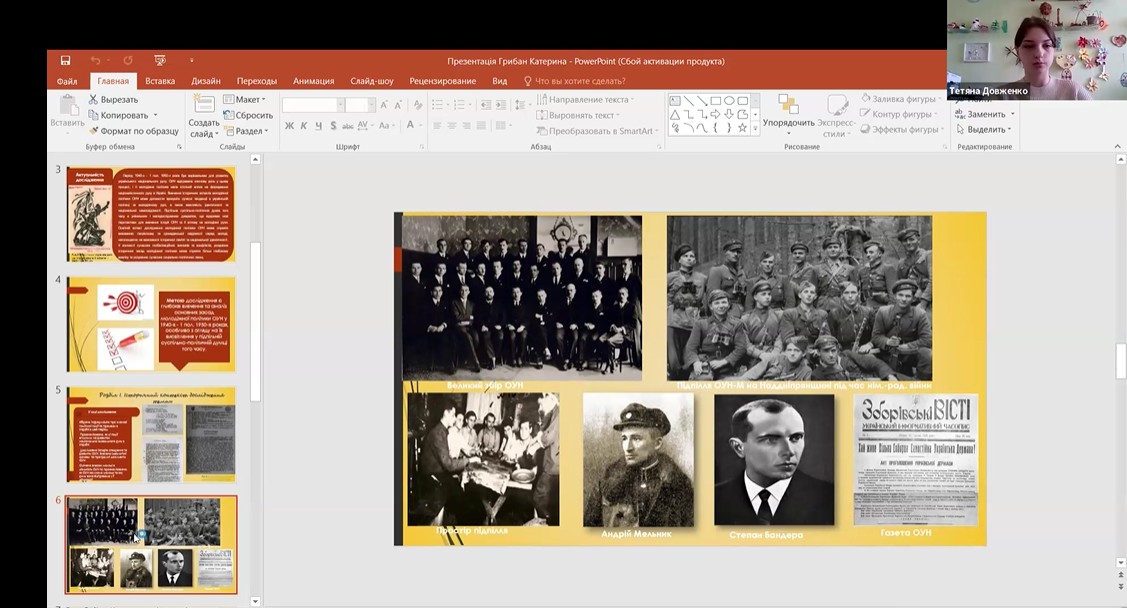
Task: Increase the font size
Action: coord(384,105)
